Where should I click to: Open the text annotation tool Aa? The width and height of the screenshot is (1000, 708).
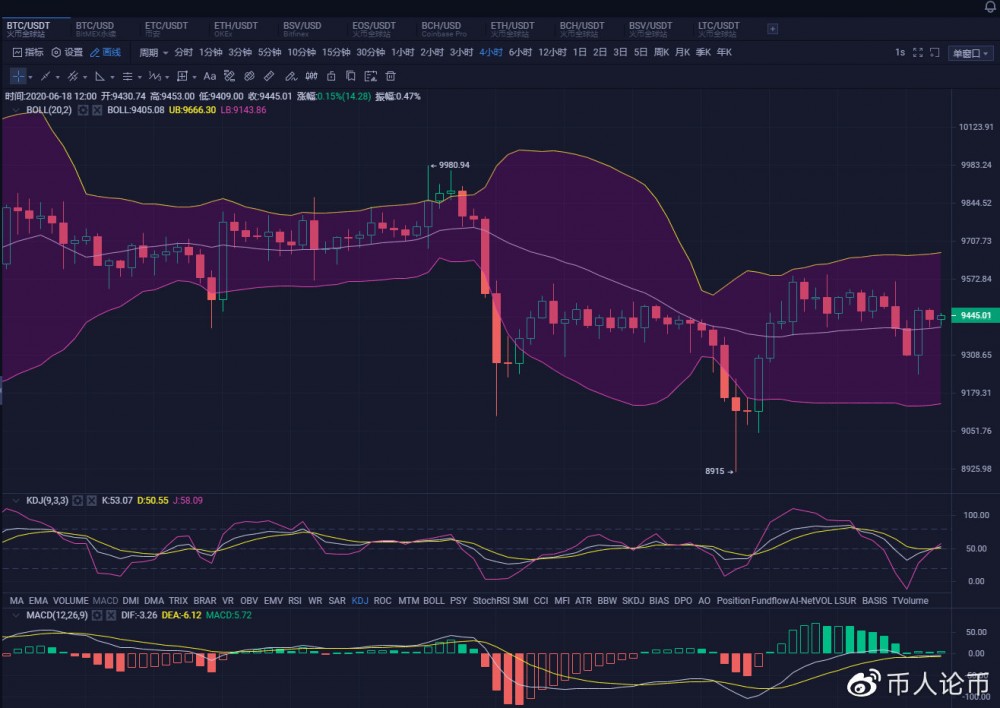pyautogui.click(x=209, y=76)
